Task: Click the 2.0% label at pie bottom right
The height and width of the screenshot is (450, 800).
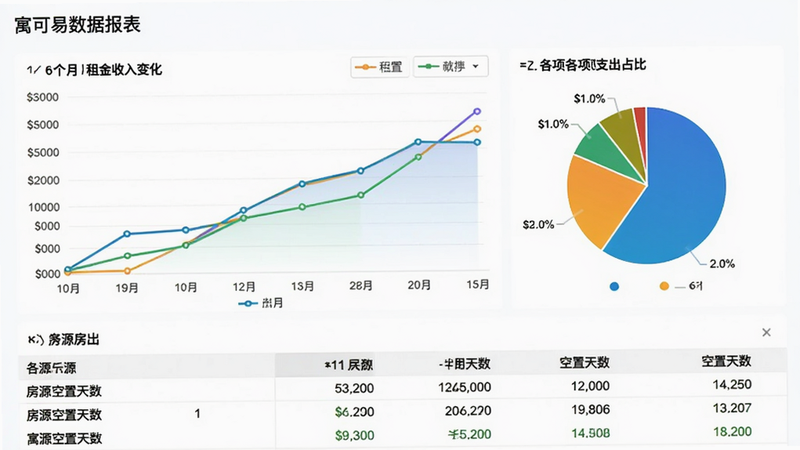Action: click(x=722, y=264)
